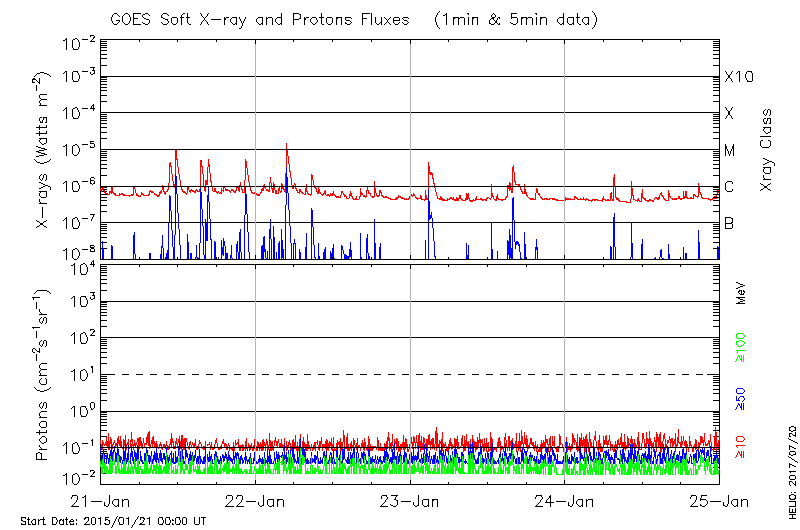Click the C class label on right axis
The image size is (800, 530).
pyautogui.click(x=729, y=187)
